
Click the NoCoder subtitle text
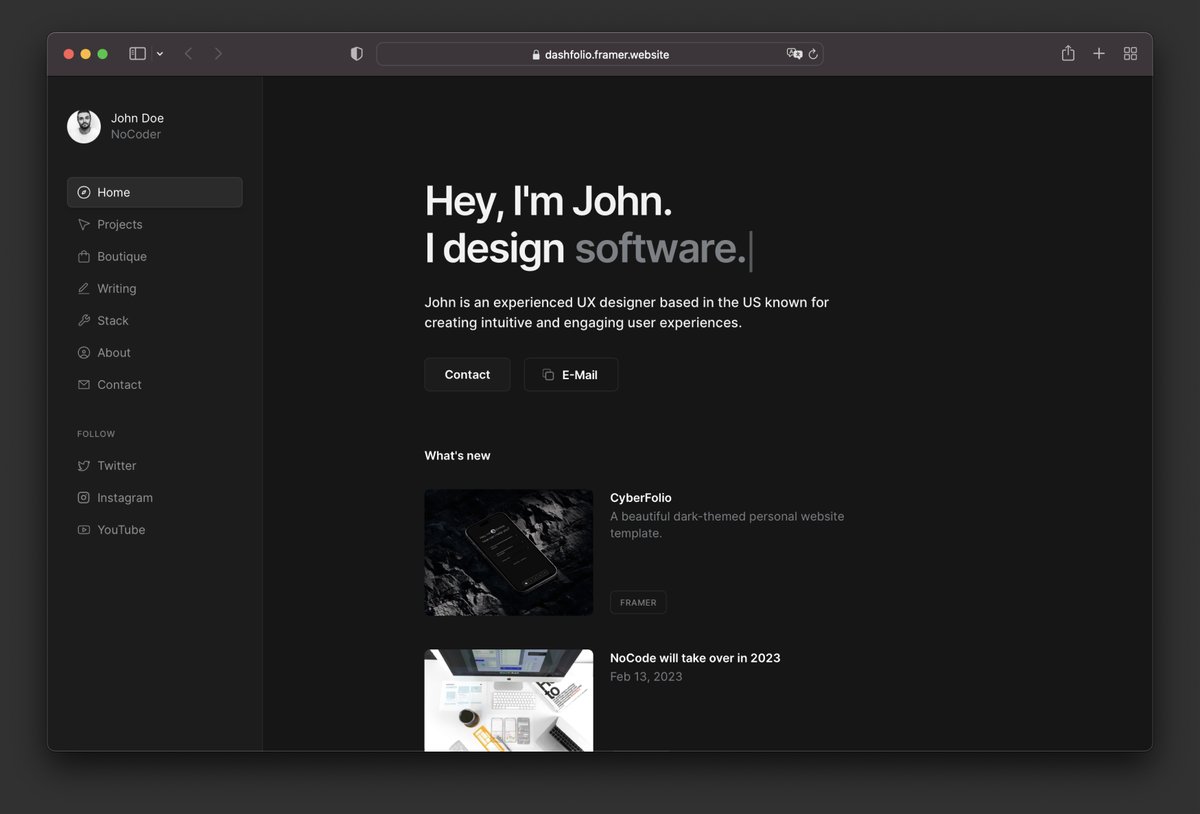(136, 134)
